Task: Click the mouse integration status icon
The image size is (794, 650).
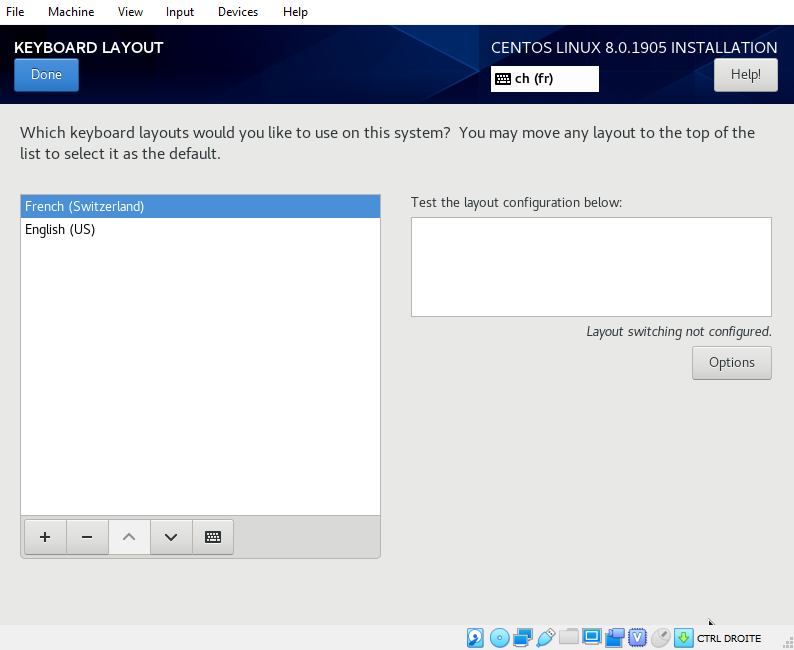Action: click(661, 638)
